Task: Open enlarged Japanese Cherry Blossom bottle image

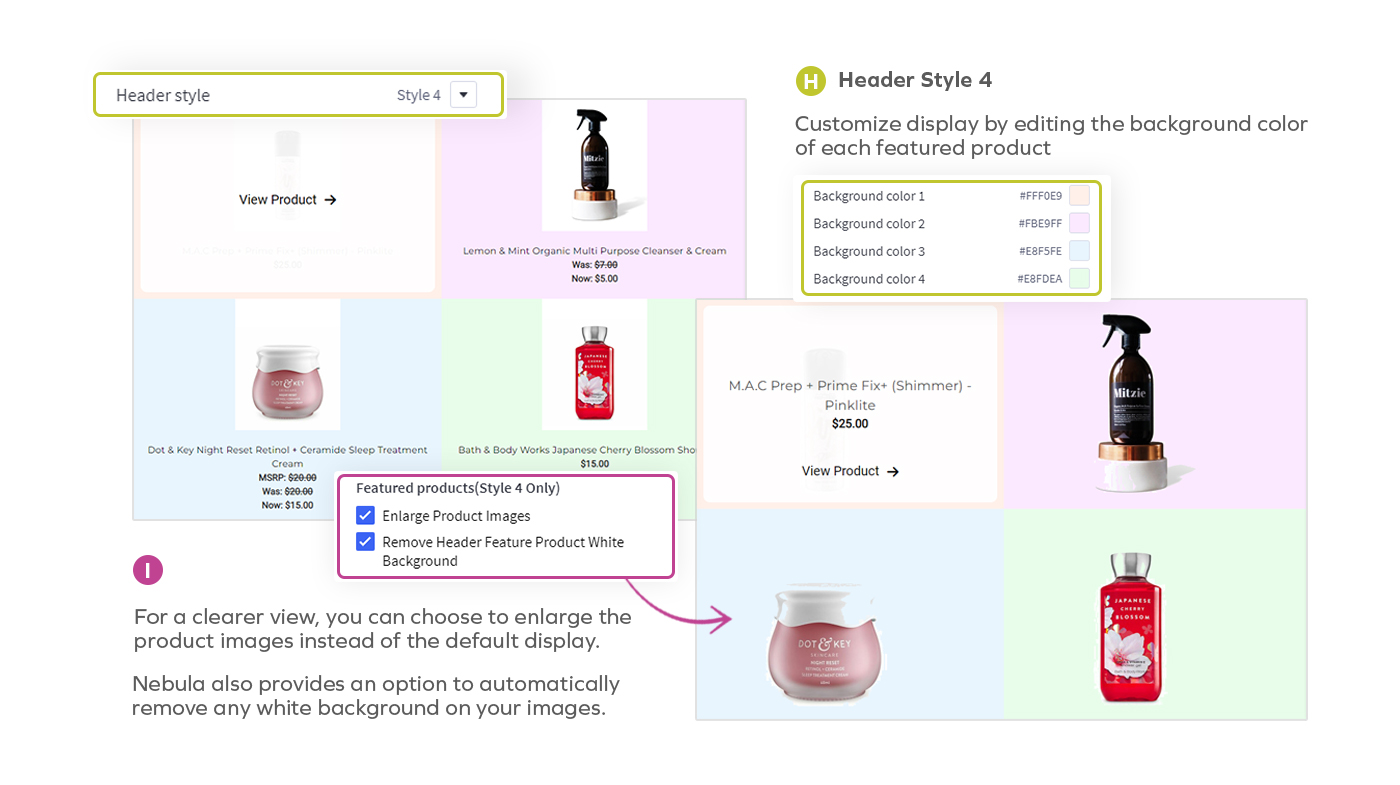Action: [x=1129, y=627]
